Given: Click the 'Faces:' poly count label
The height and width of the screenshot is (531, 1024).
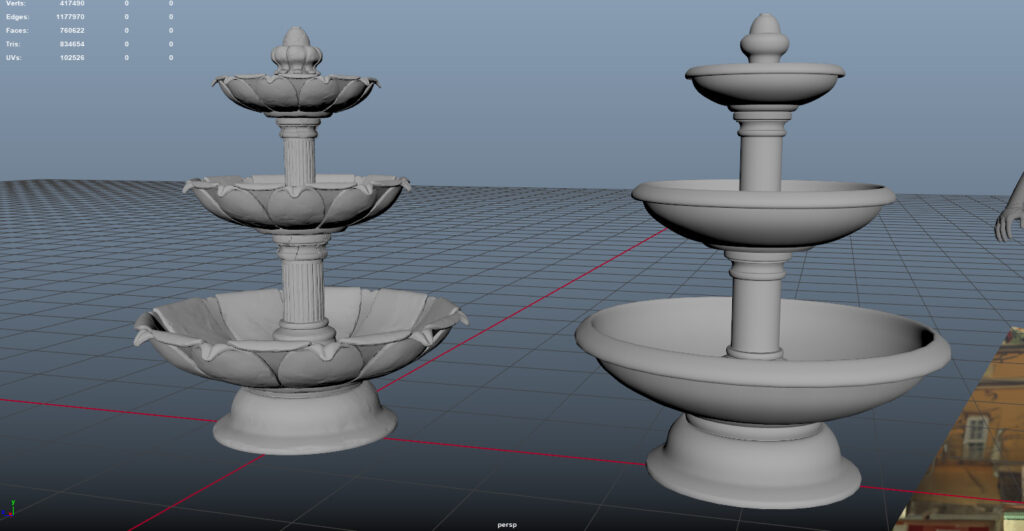Looking at the screenshot, I should click(18, 31).
